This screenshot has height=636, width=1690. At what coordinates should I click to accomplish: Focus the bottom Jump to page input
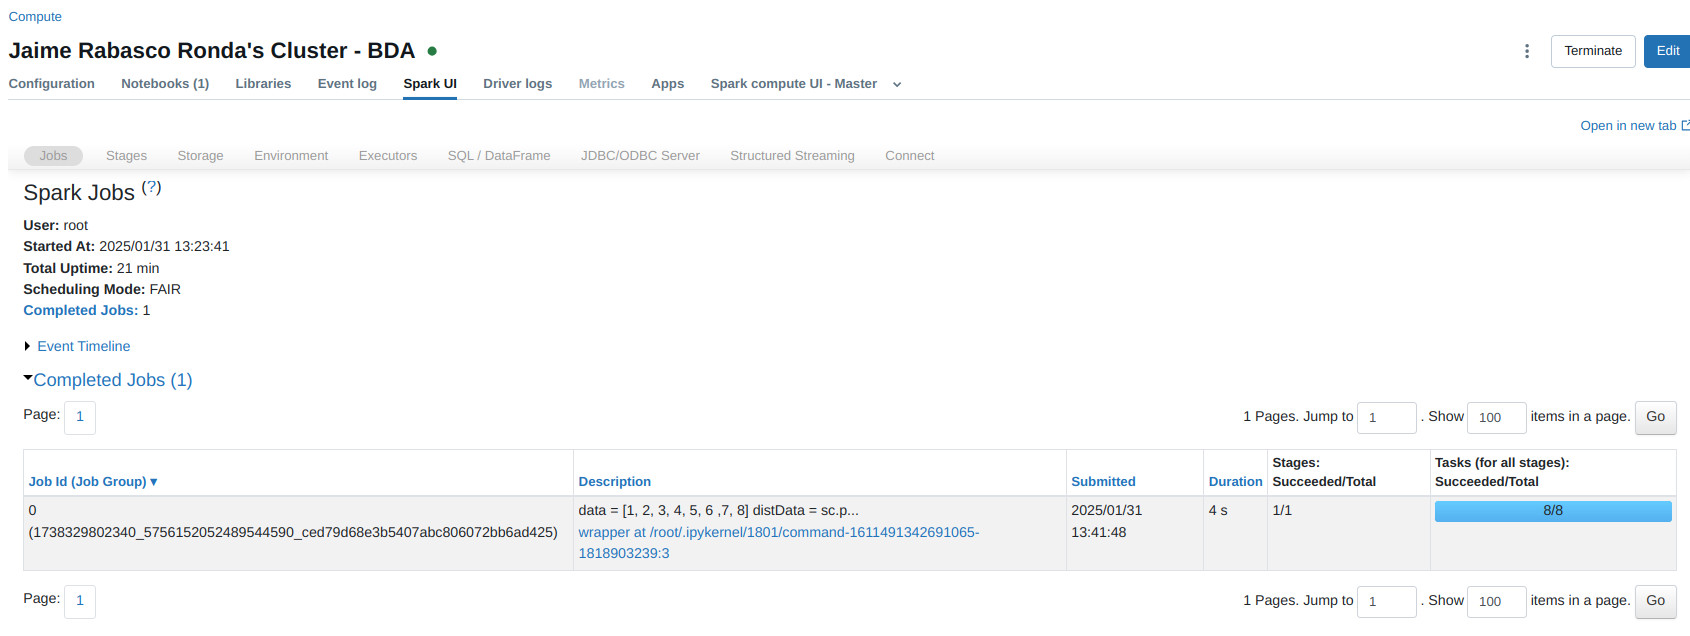(x=1386, y=601)
